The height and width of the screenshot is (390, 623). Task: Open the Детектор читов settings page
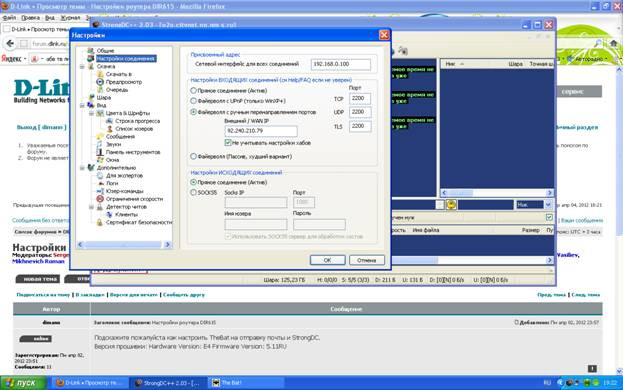(x=126, y=207)
